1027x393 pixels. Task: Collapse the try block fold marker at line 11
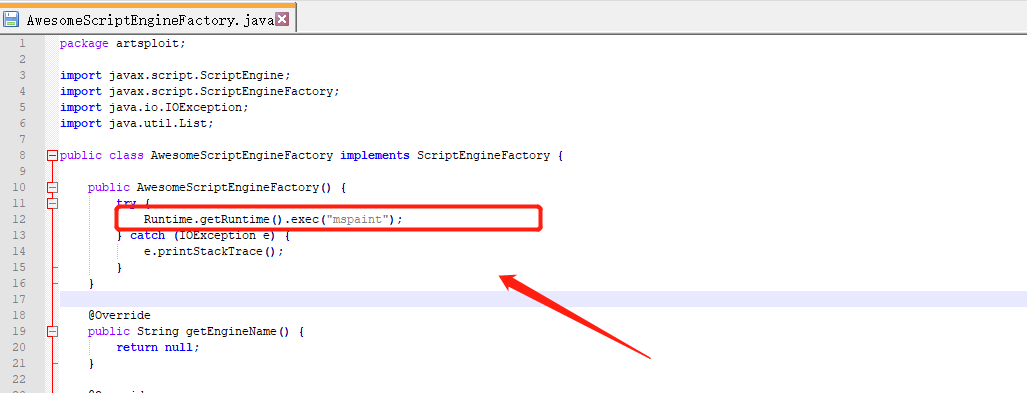click(x=52, y=204)
